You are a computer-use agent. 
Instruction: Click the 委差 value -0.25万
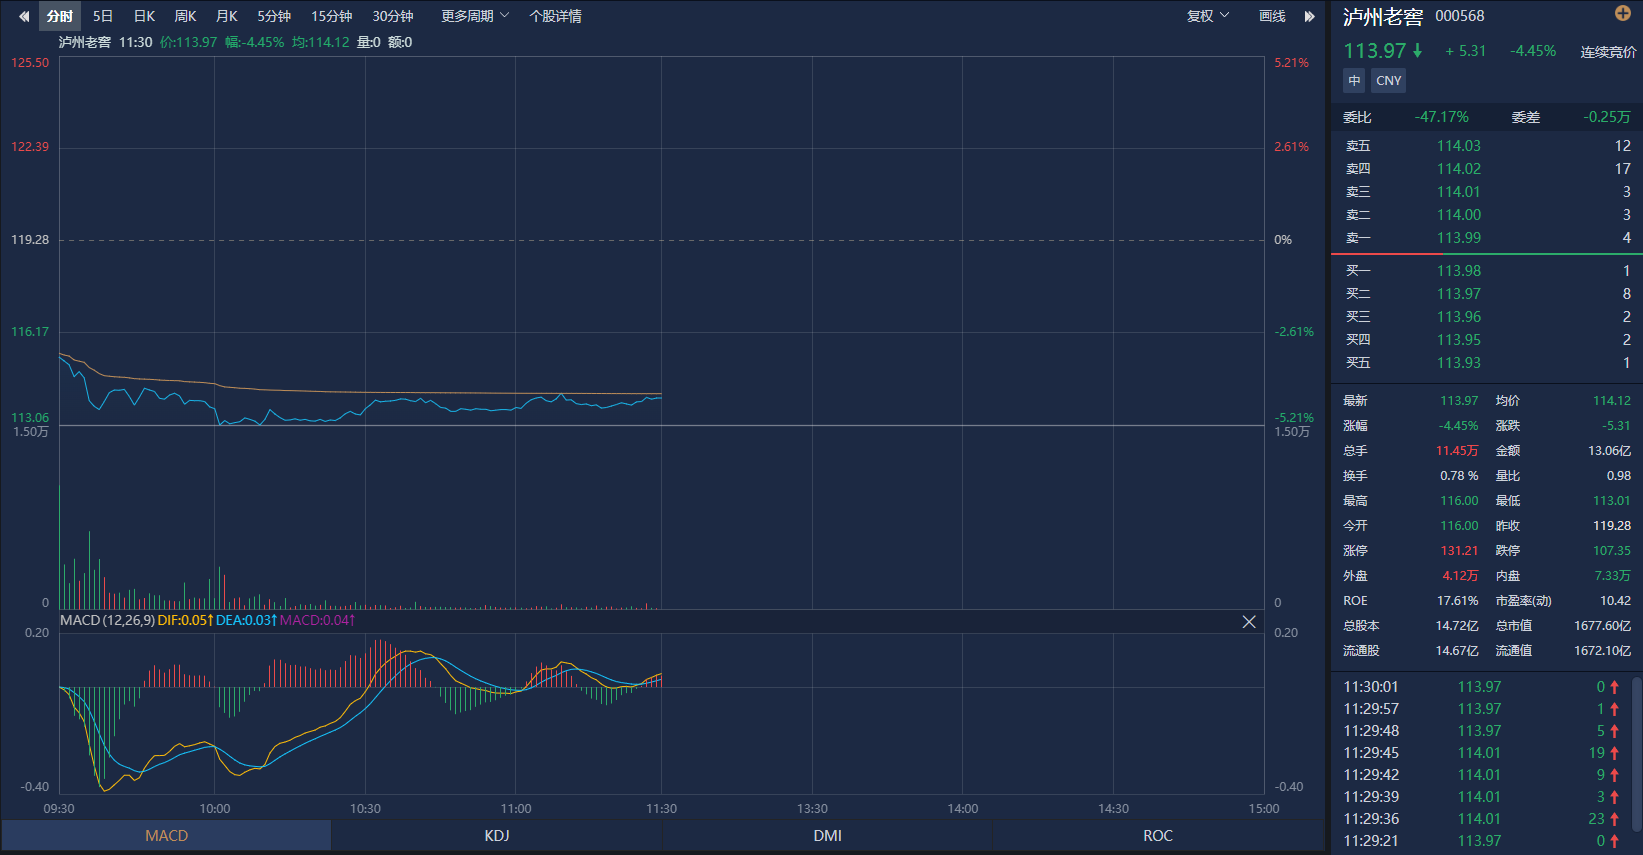click(1607, 117)
